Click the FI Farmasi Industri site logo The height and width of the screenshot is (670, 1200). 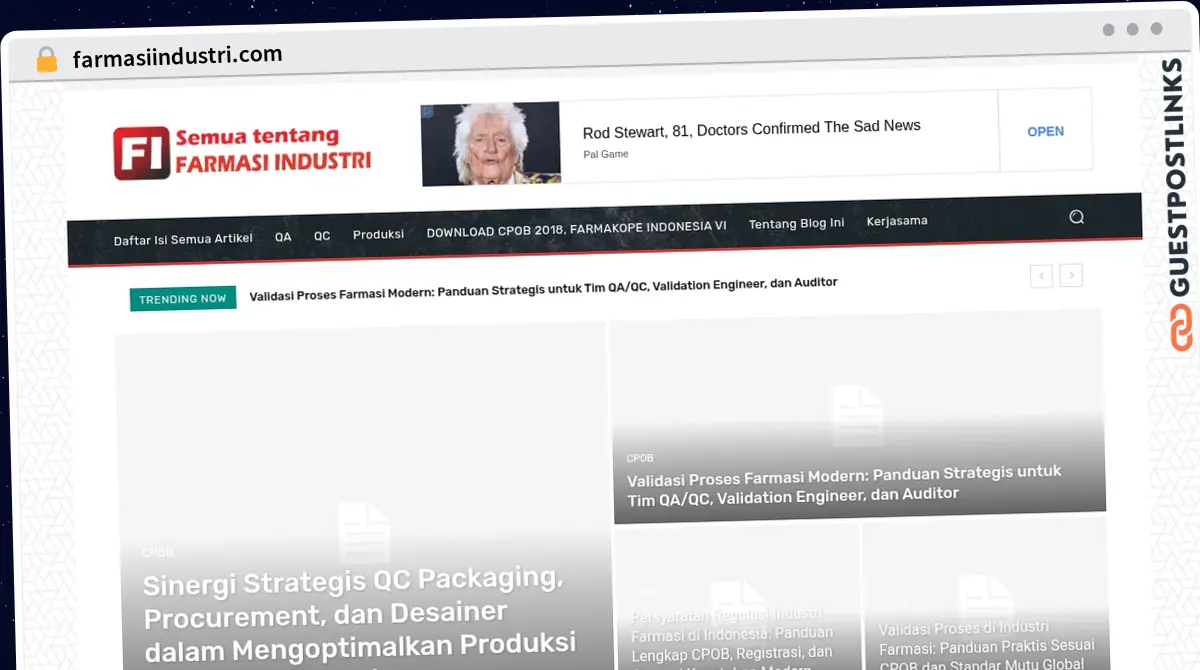[x=242, y=152]
